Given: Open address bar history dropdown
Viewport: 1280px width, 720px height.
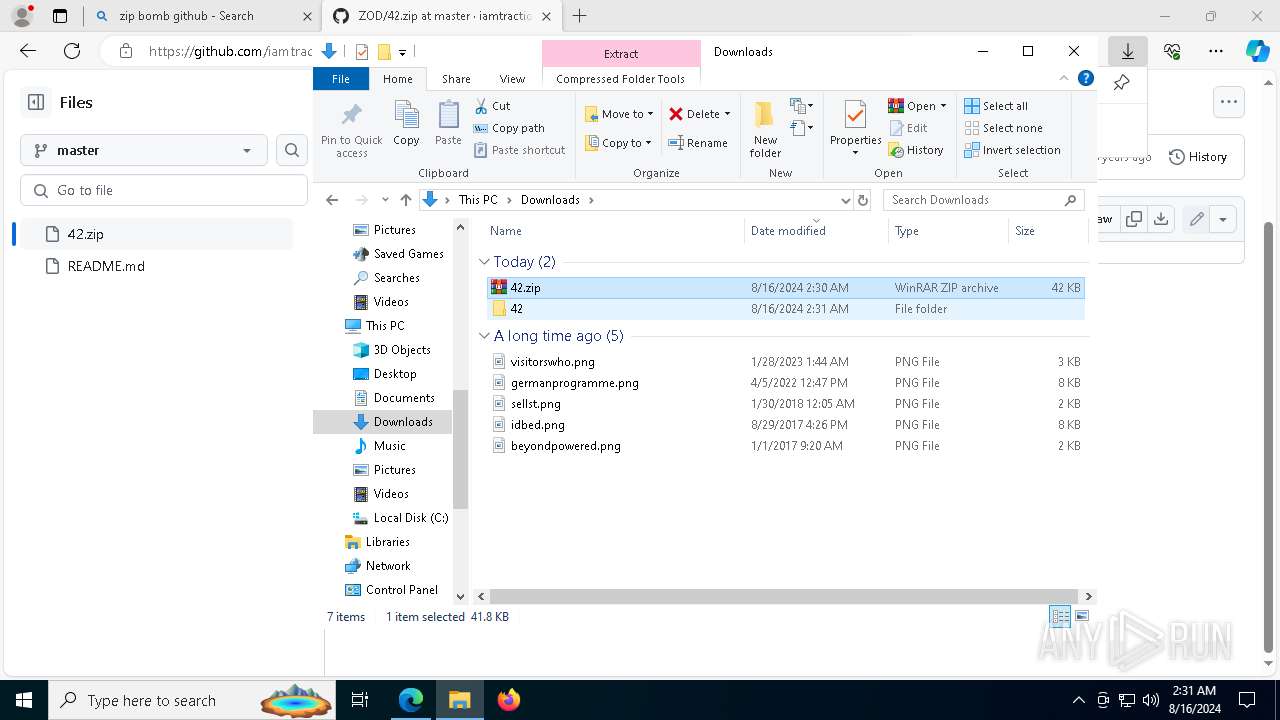Looking at the screenshot, I should point(846,200).
